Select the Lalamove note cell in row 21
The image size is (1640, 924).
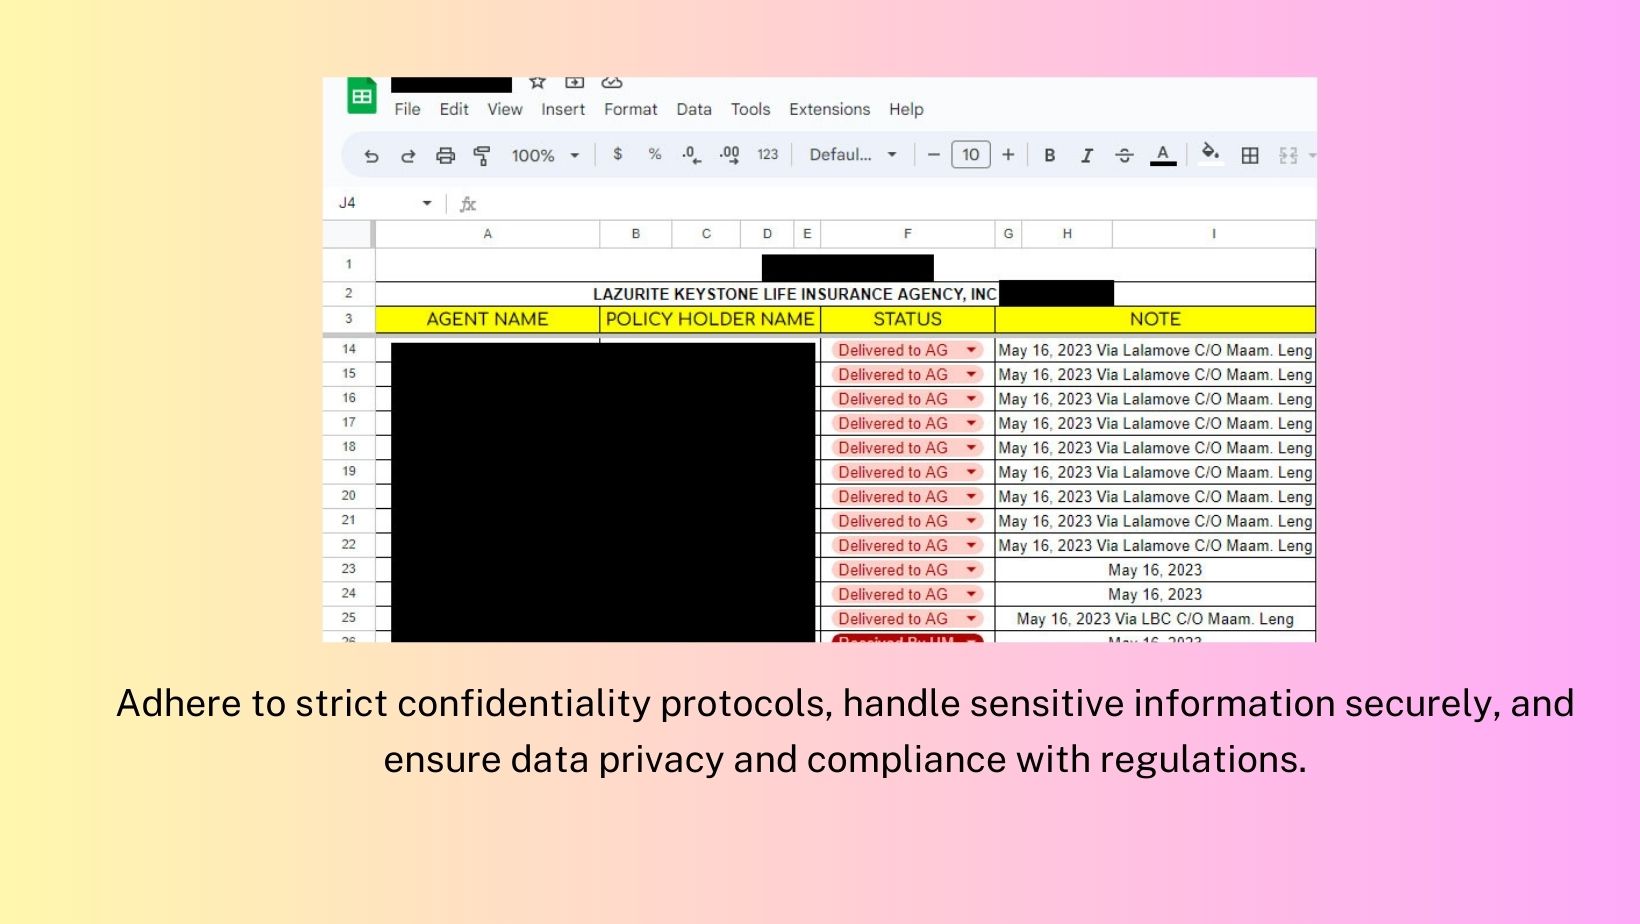1155,521
